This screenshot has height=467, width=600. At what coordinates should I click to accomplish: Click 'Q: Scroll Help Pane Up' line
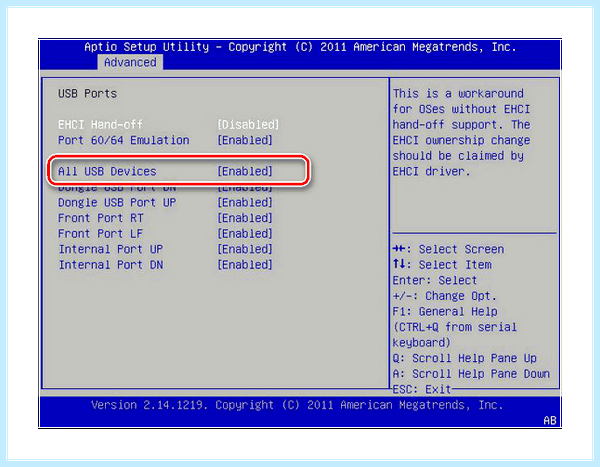465,358
